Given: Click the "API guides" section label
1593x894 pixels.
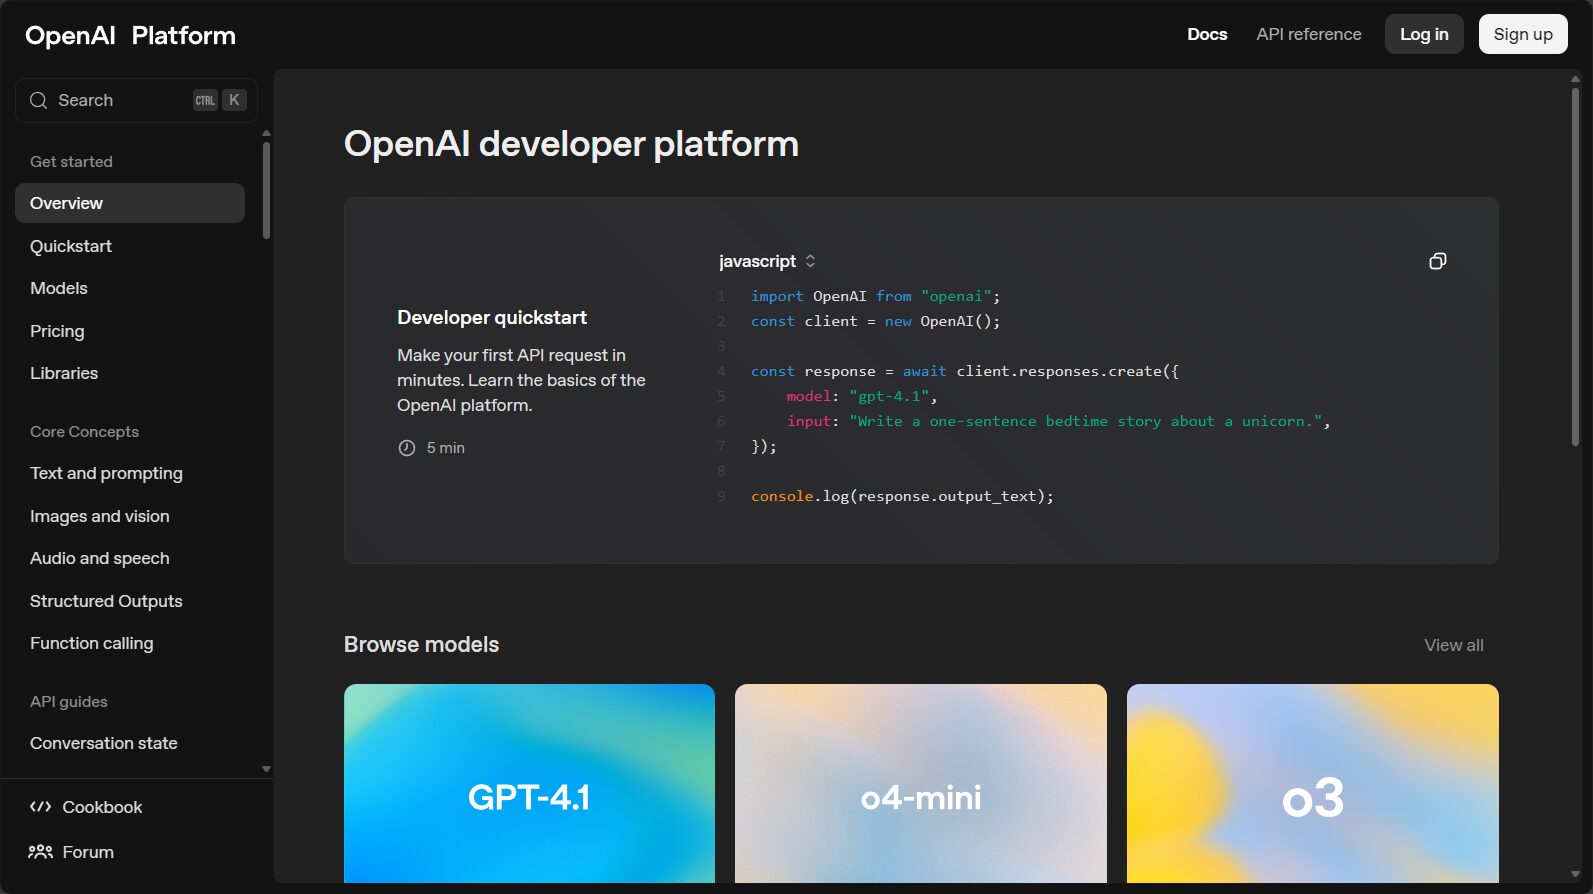Looking at the screenshot, I should [x=69, y=701].
